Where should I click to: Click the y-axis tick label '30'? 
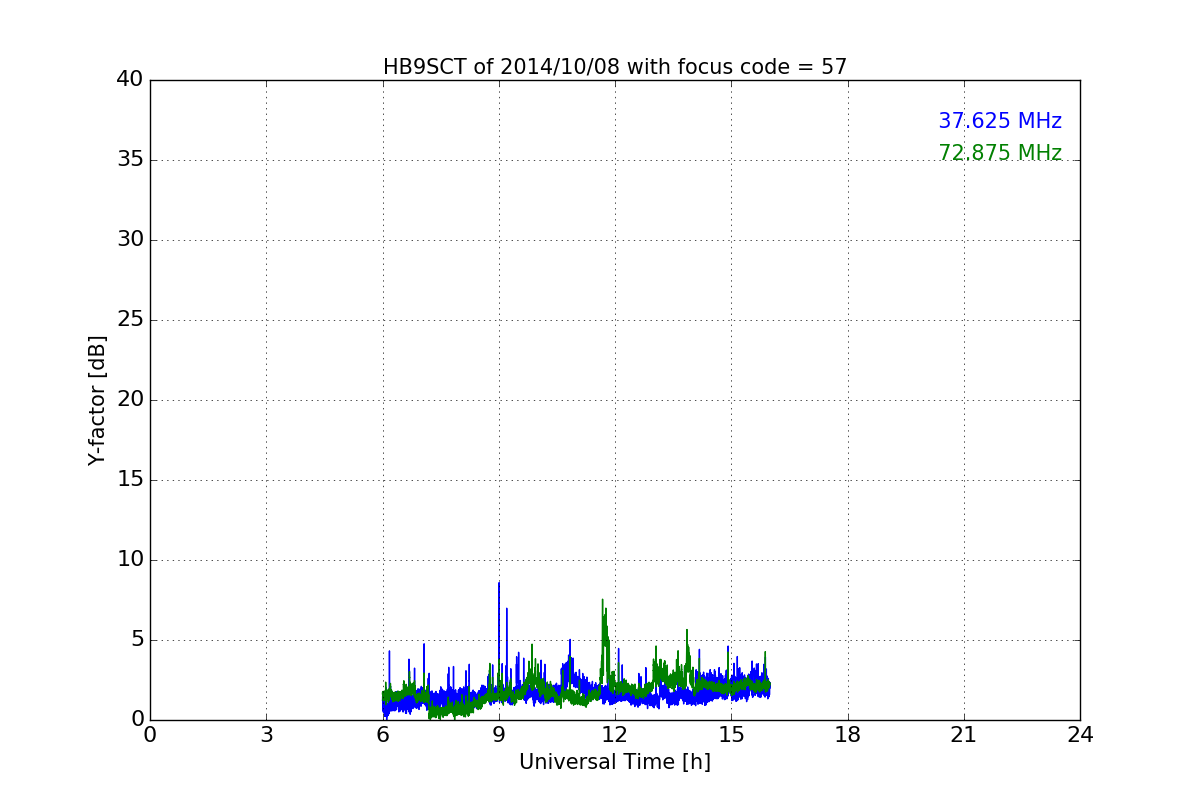(130, 240)
